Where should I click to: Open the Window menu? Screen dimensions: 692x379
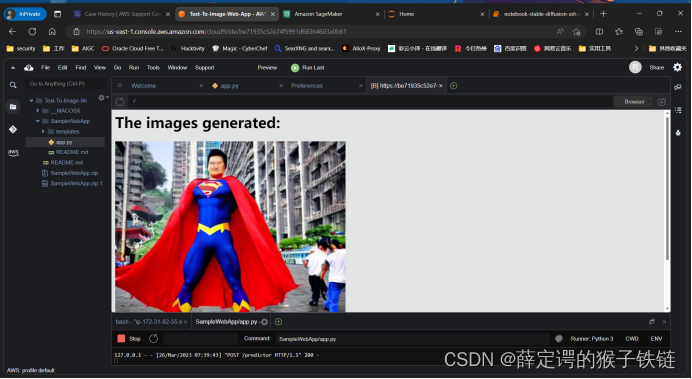[177, 68]
